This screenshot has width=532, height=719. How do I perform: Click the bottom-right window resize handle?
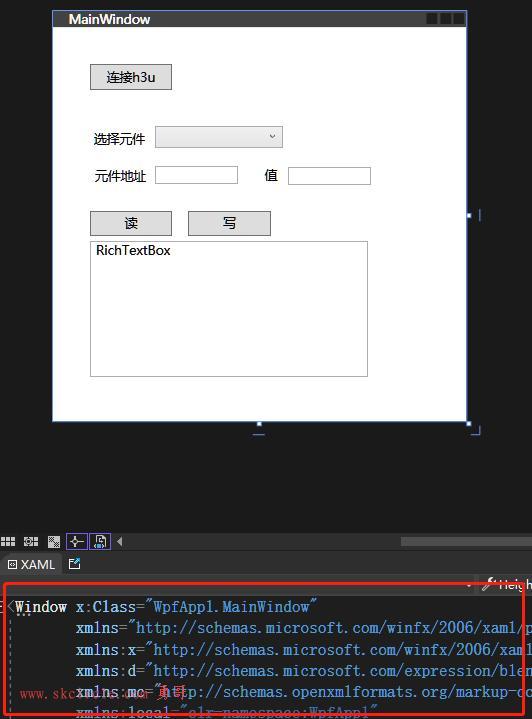[469, 423]
